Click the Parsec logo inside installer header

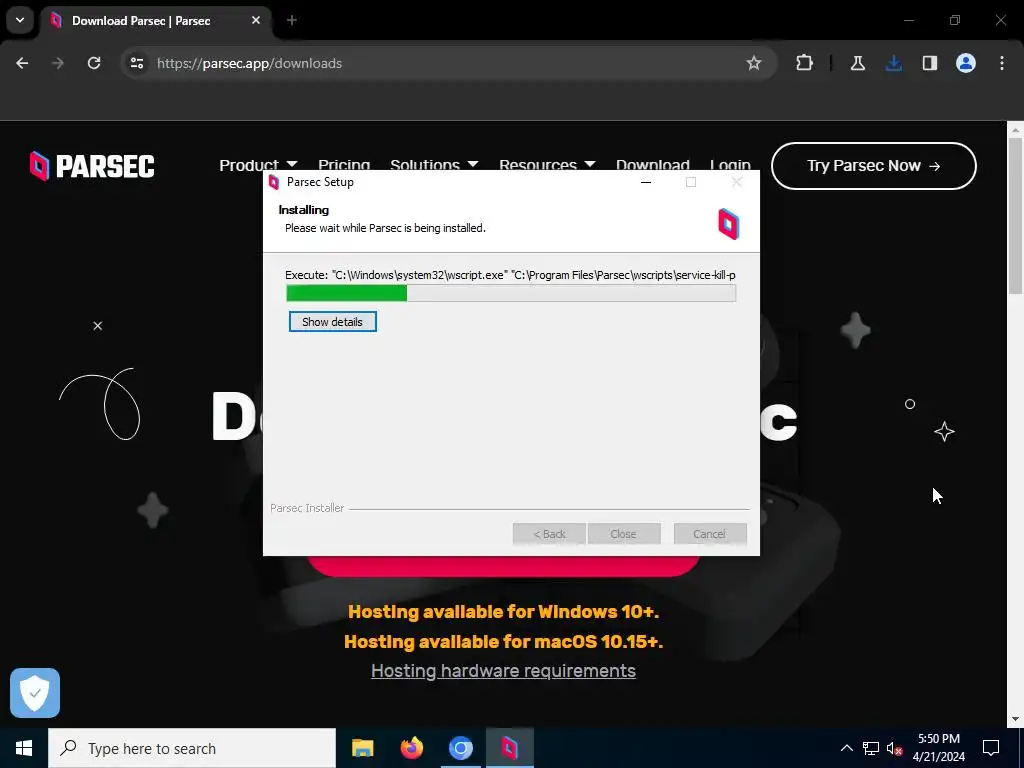click(x=728, y=224)
